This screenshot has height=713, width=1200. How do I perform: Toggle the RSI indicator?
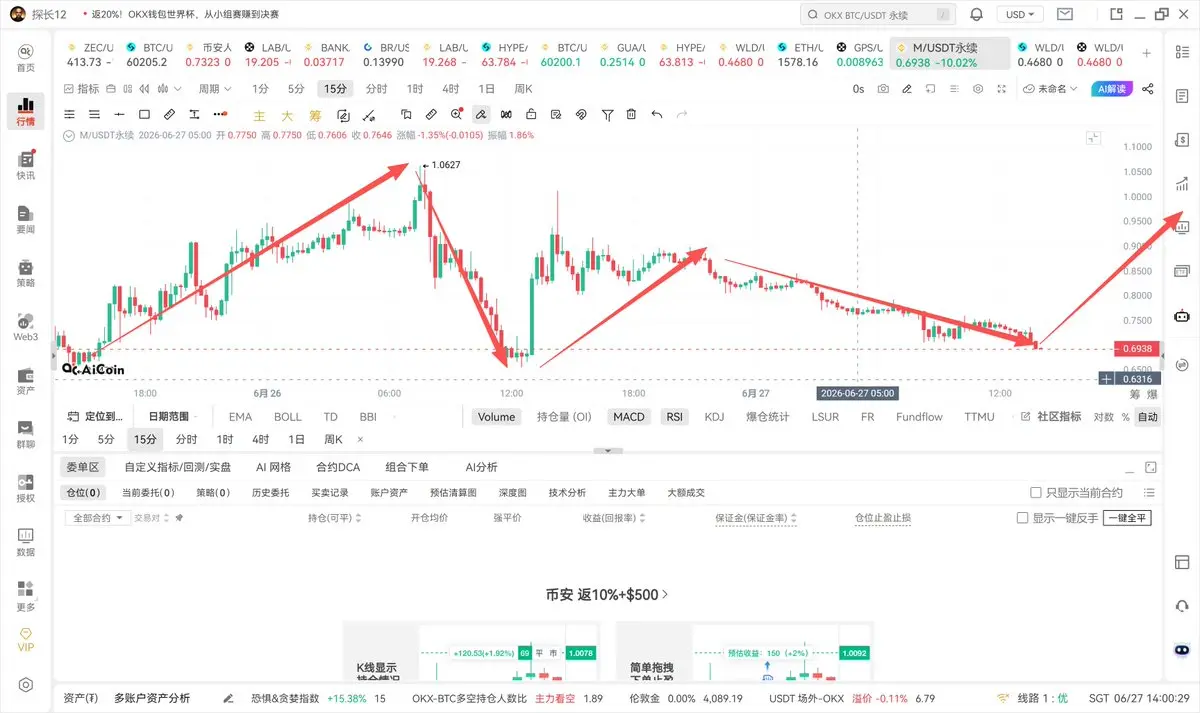tap(675, 417)
